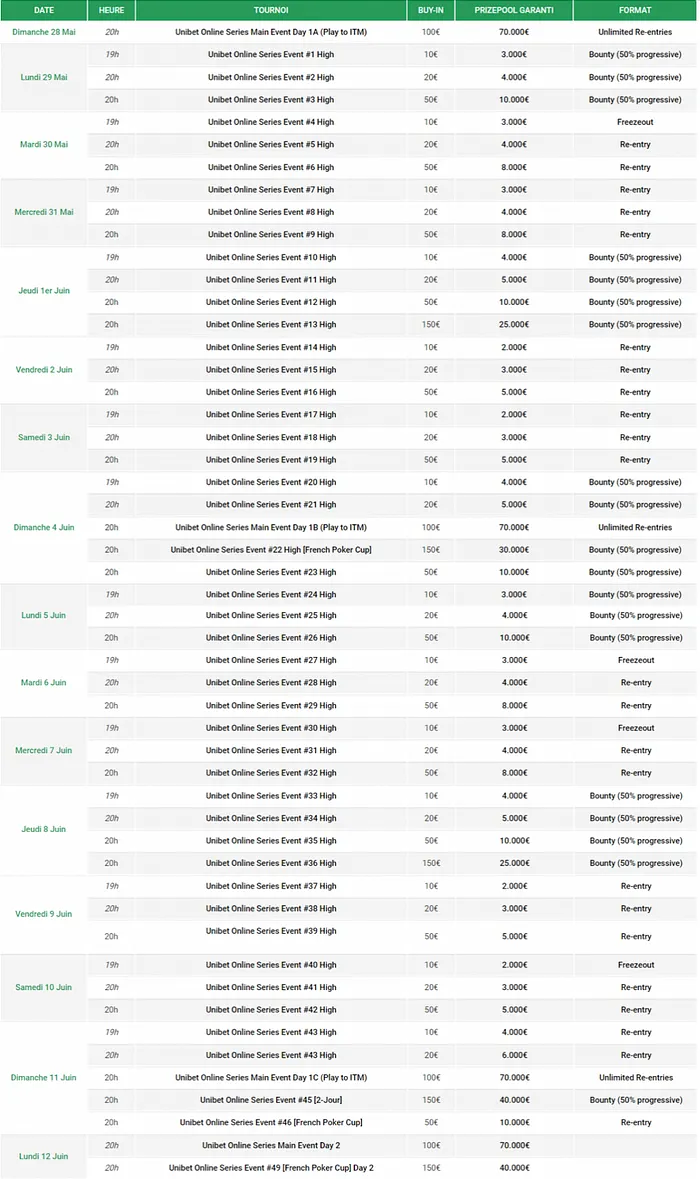Select Unibet Online Series Event #1 High
Image resolution: width=700 pixels, height=1179 pixels.
(x=271, y=55)
